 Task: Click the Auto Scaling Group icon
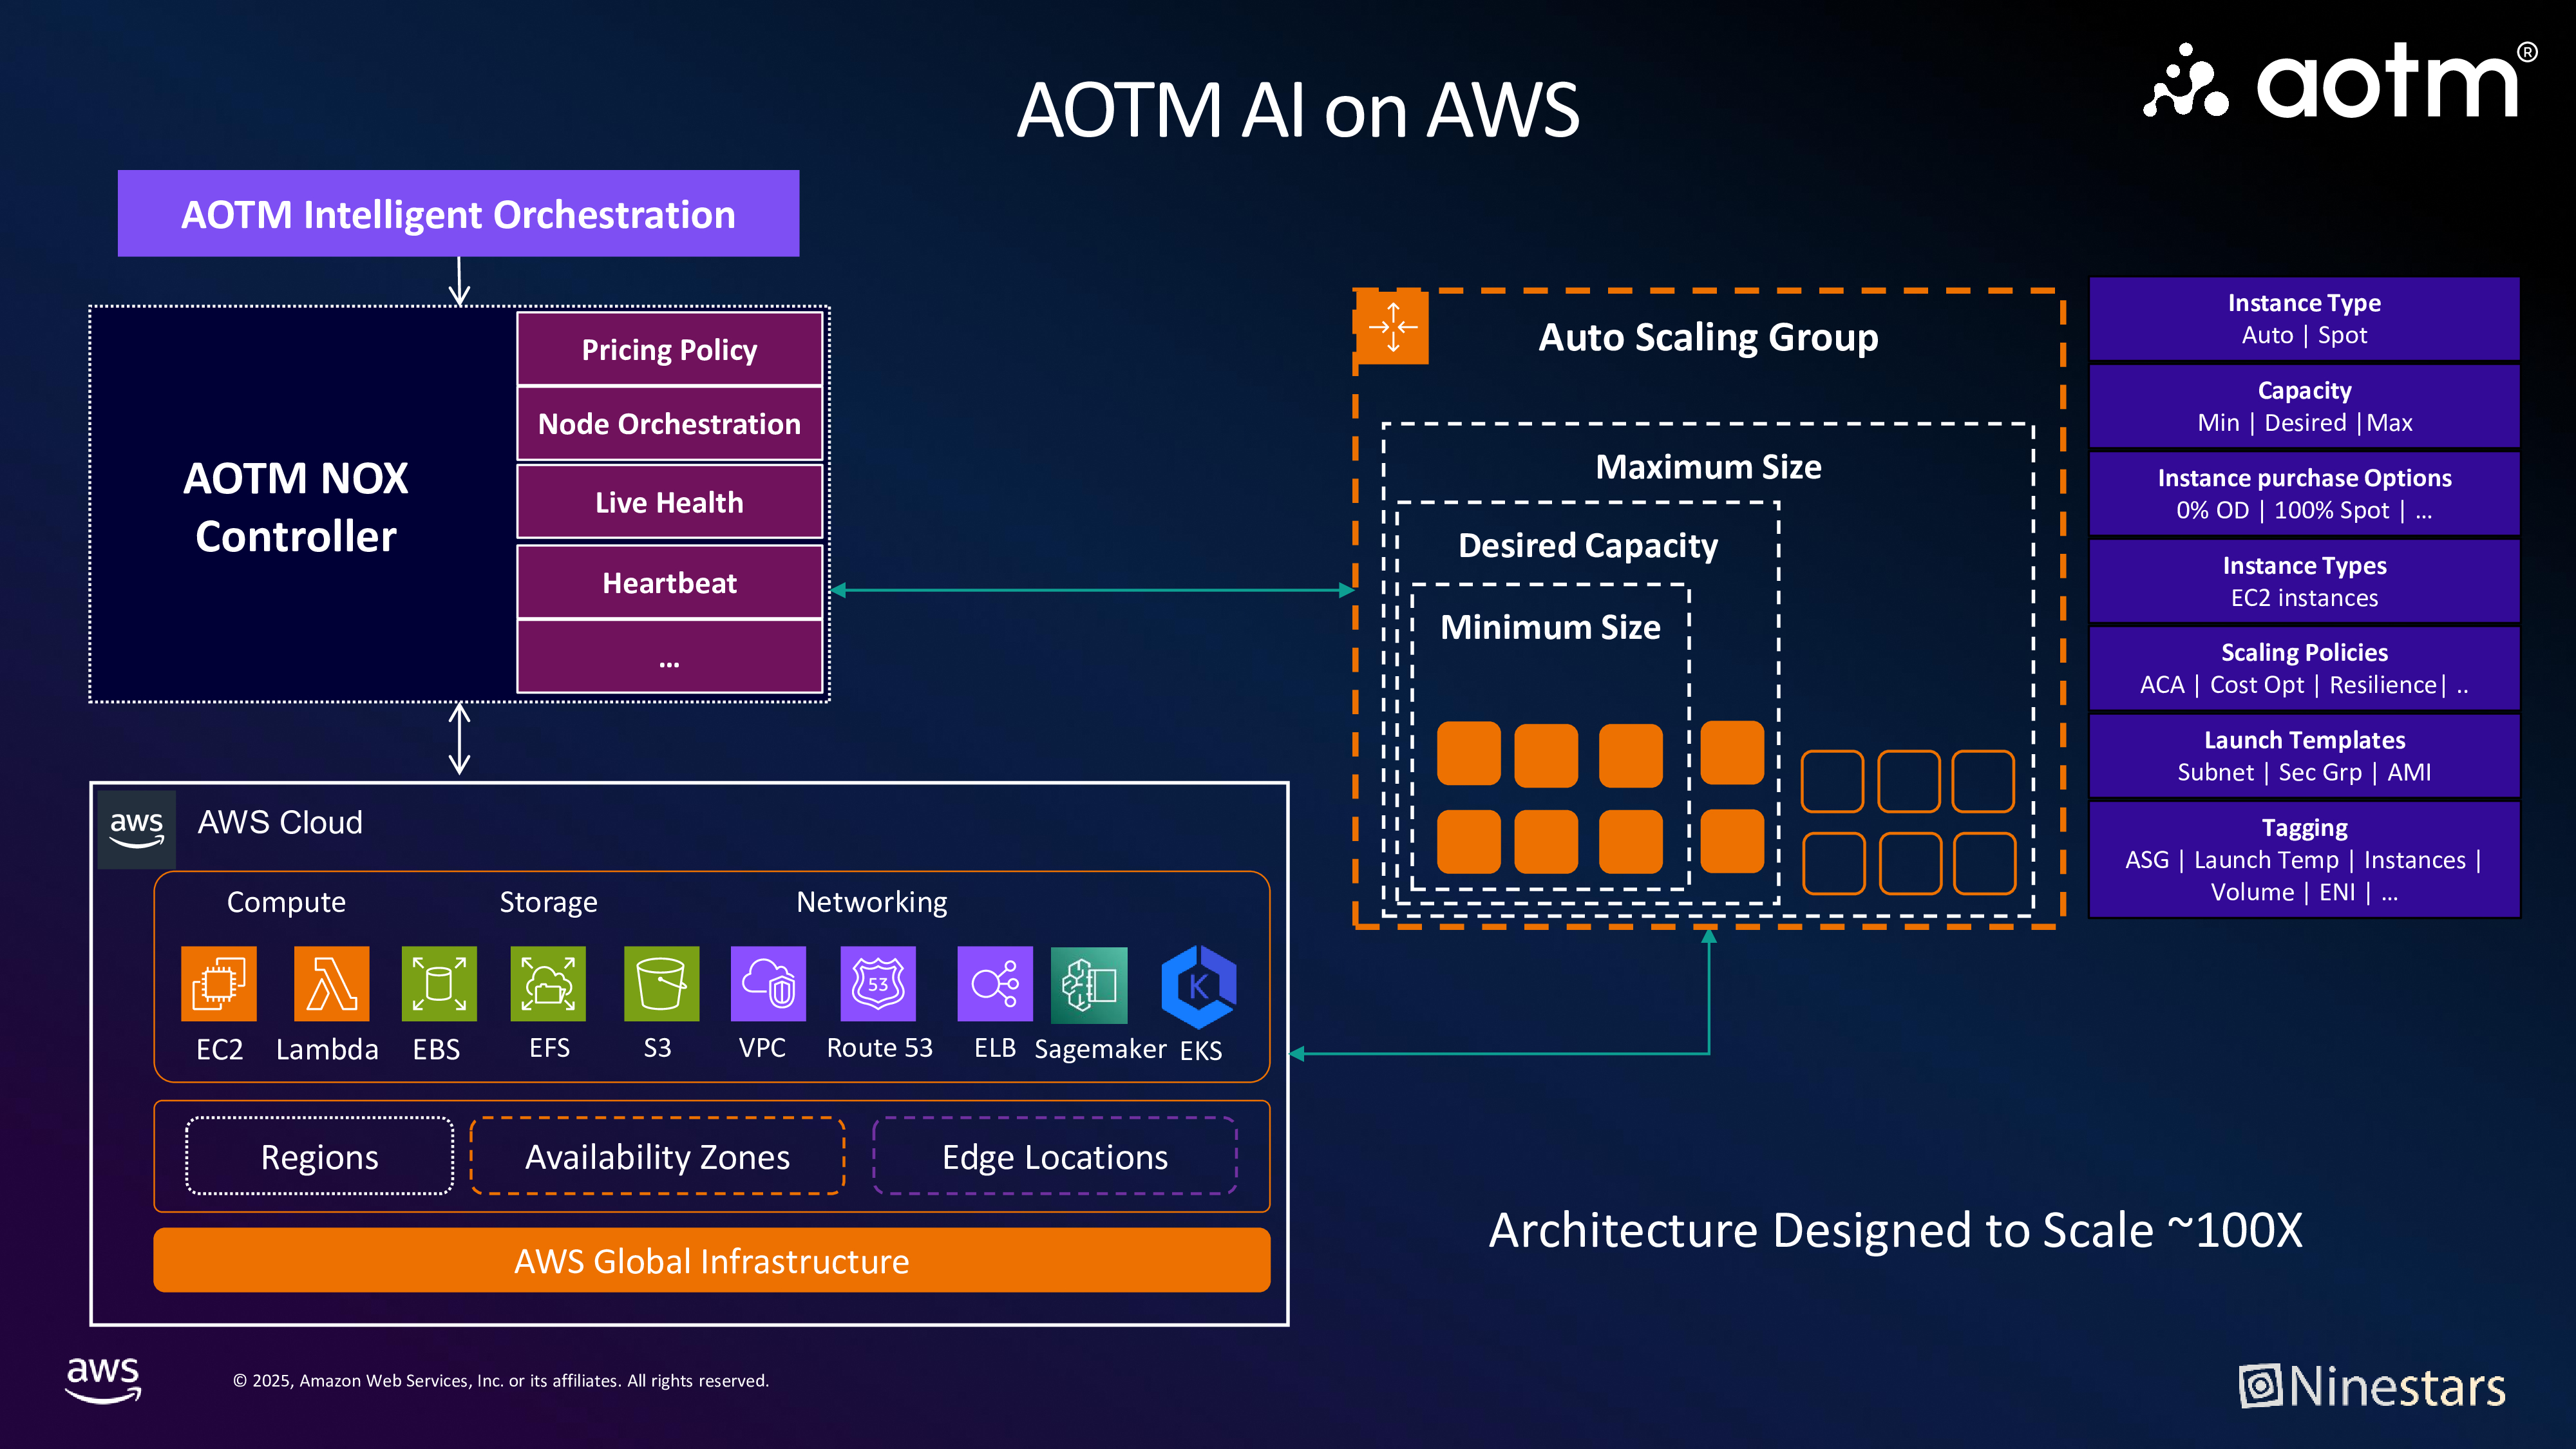click(1392, 327)
